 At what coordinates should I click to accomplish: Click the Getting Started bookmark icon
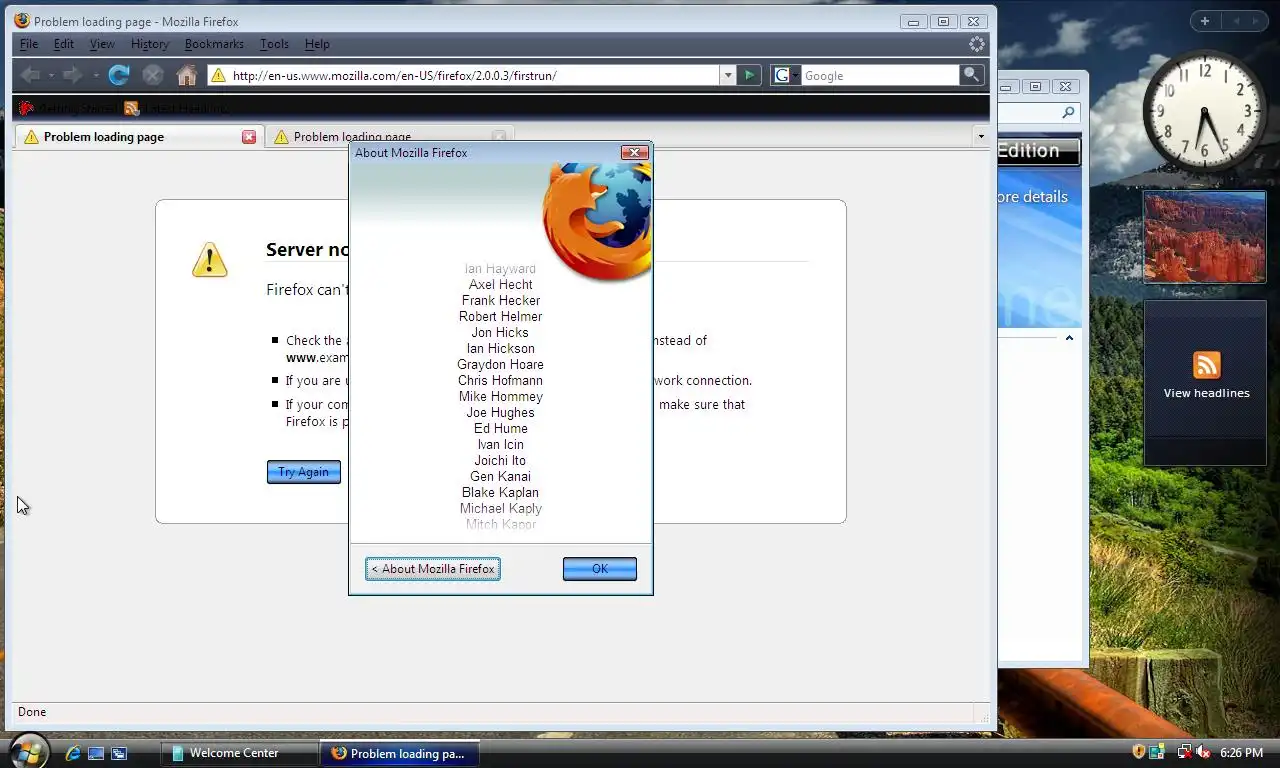point(26,108)
